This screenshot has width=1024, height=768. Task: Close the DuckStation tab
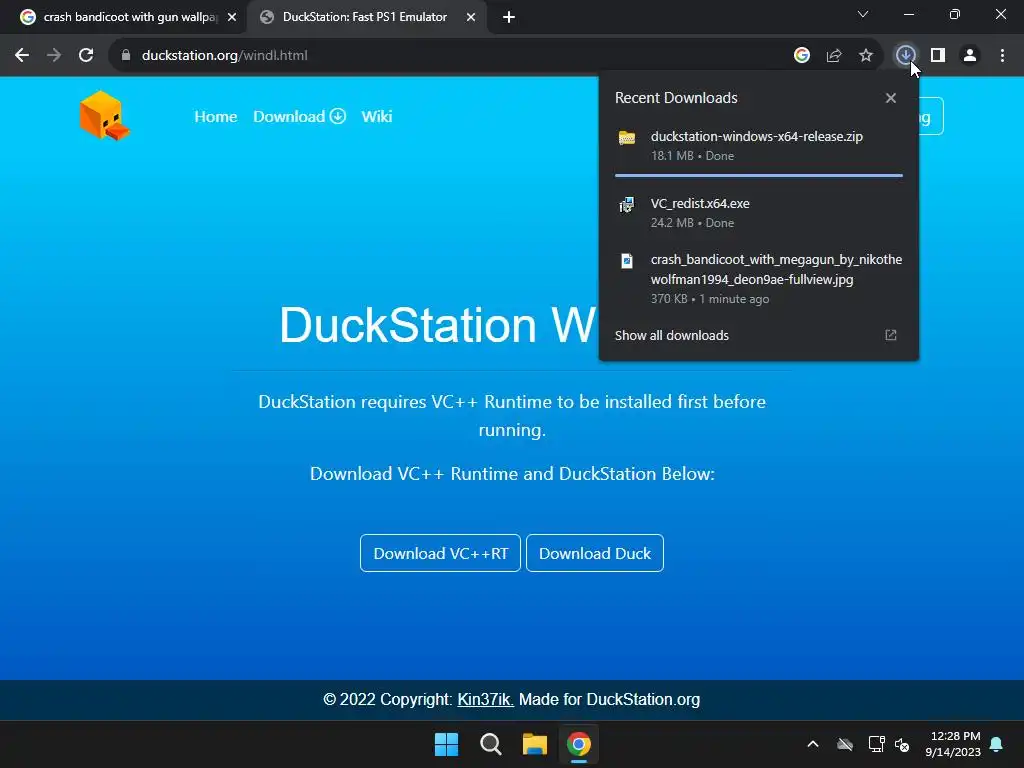tap(471, 17)
